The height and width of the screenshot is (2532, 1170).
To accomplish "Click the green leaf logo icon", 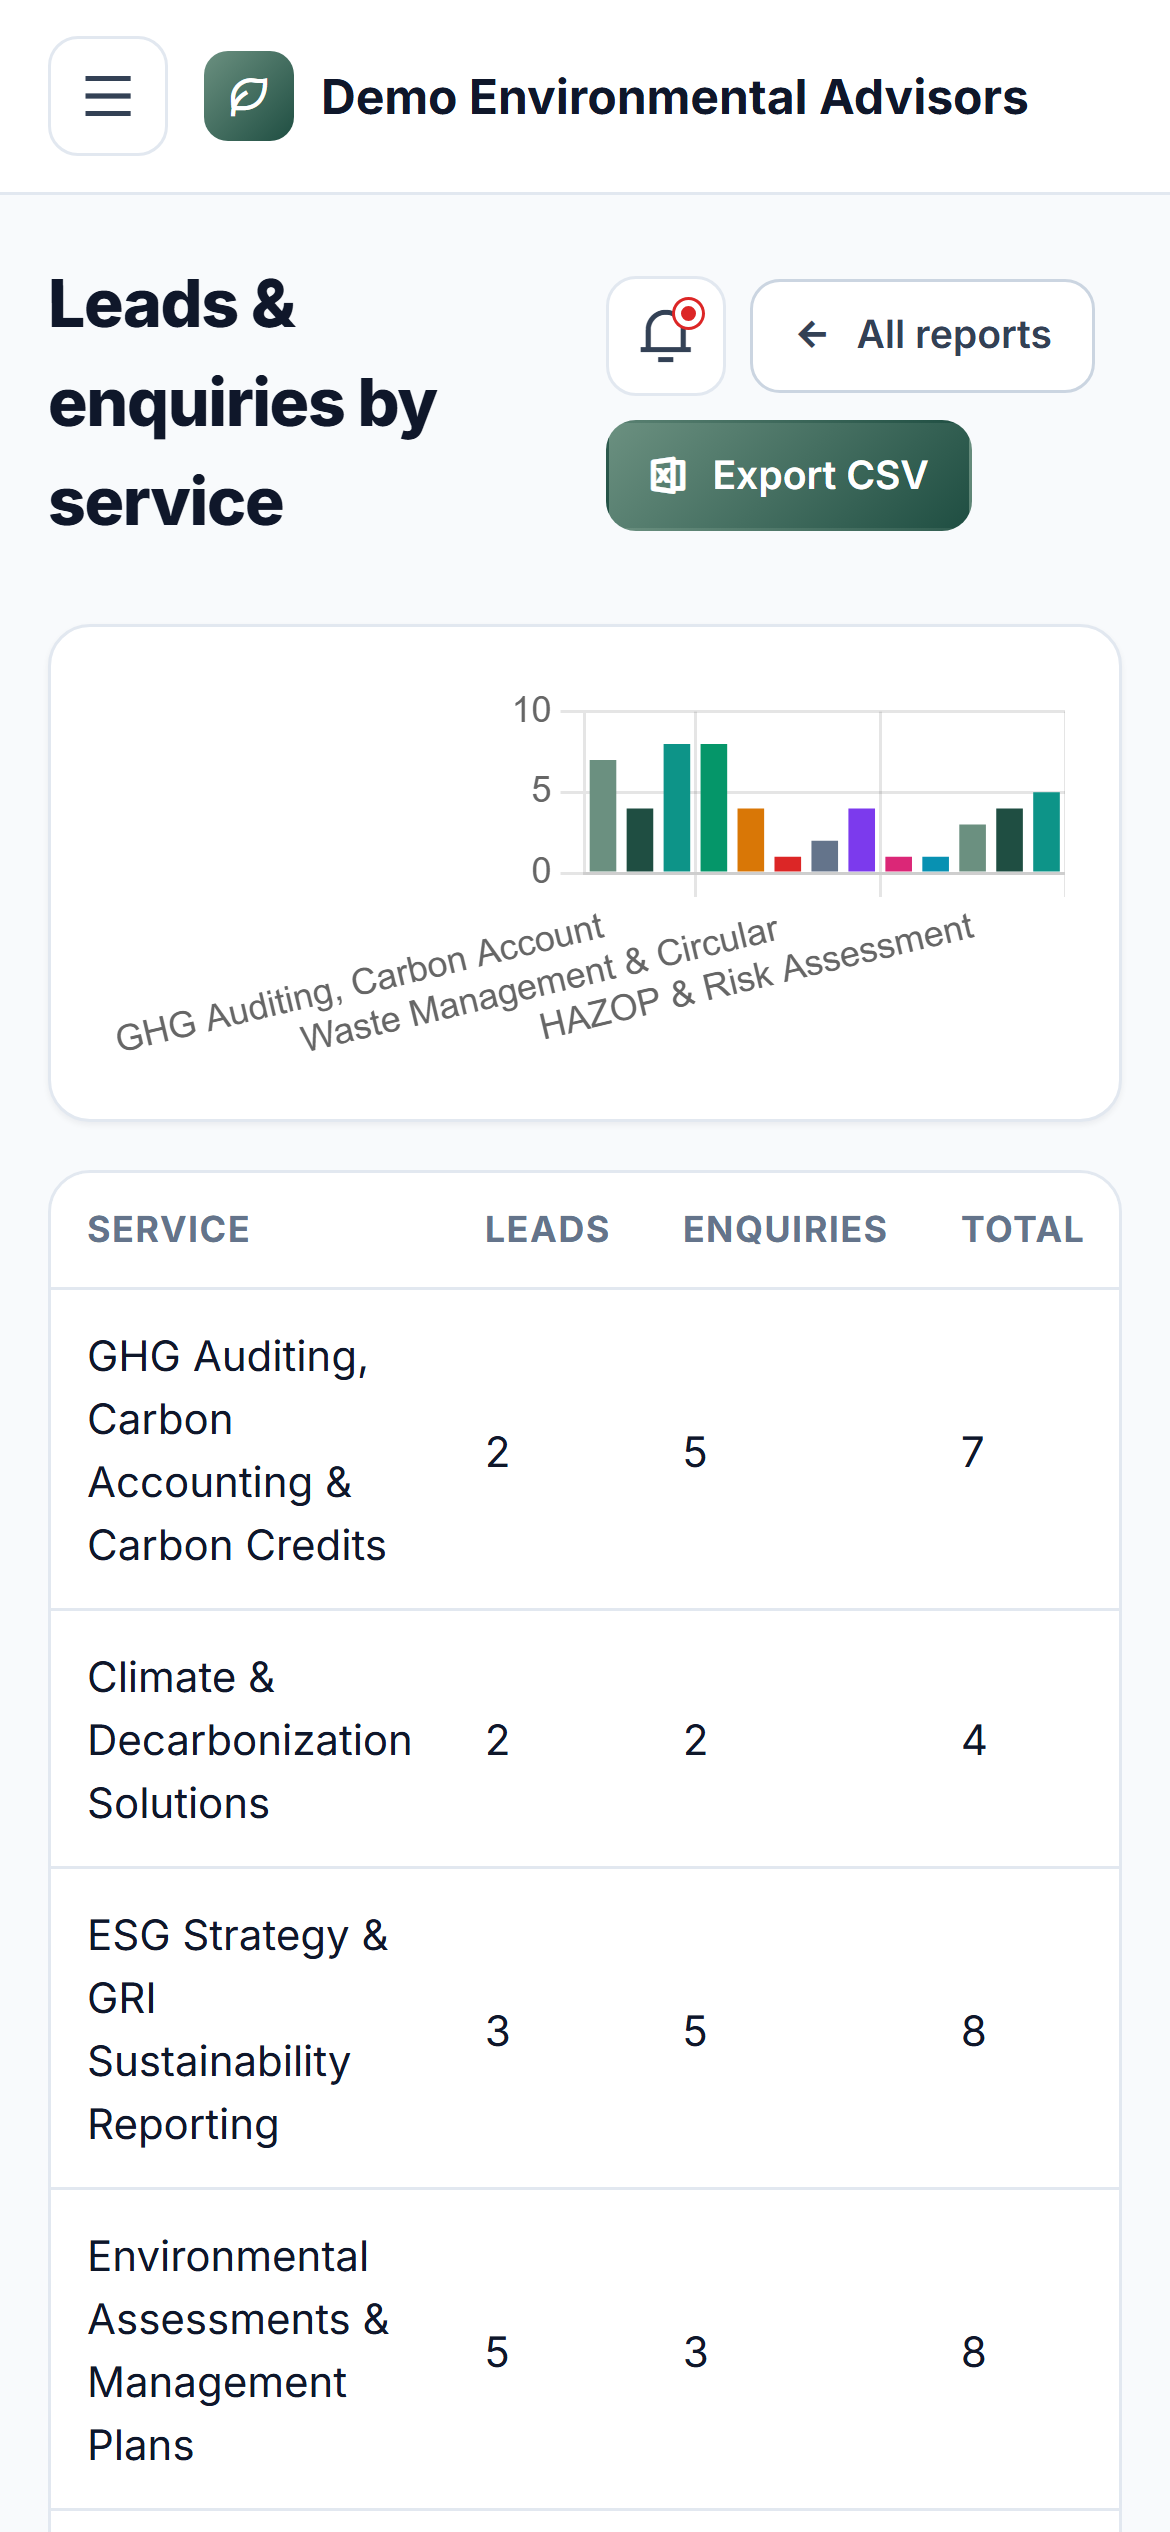I will [249, 96].
